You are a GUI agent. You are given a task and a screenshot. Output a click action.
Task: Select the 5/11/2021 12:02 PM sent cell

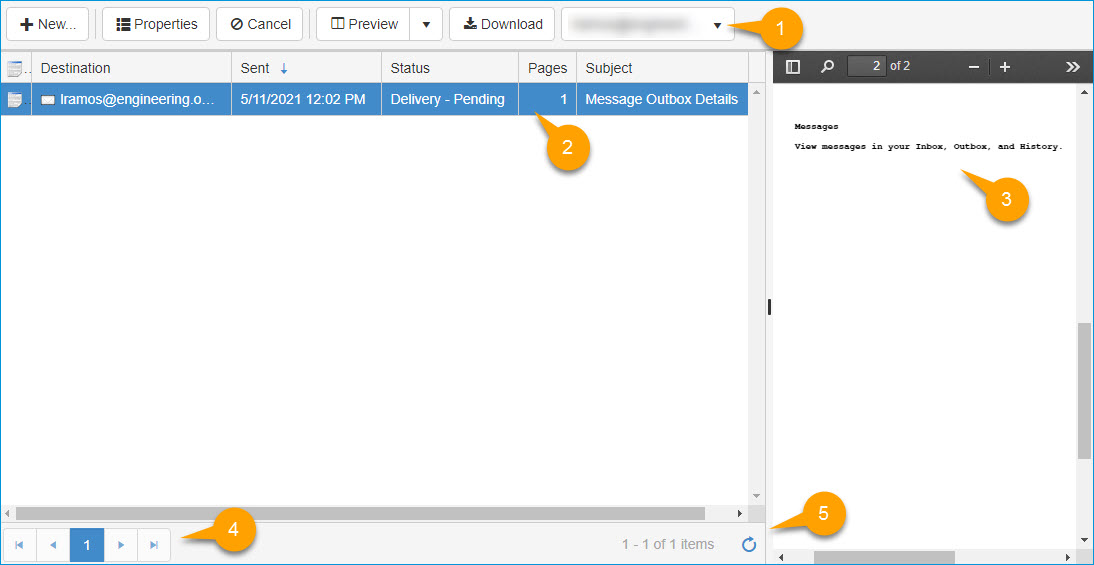pos(306,99)
